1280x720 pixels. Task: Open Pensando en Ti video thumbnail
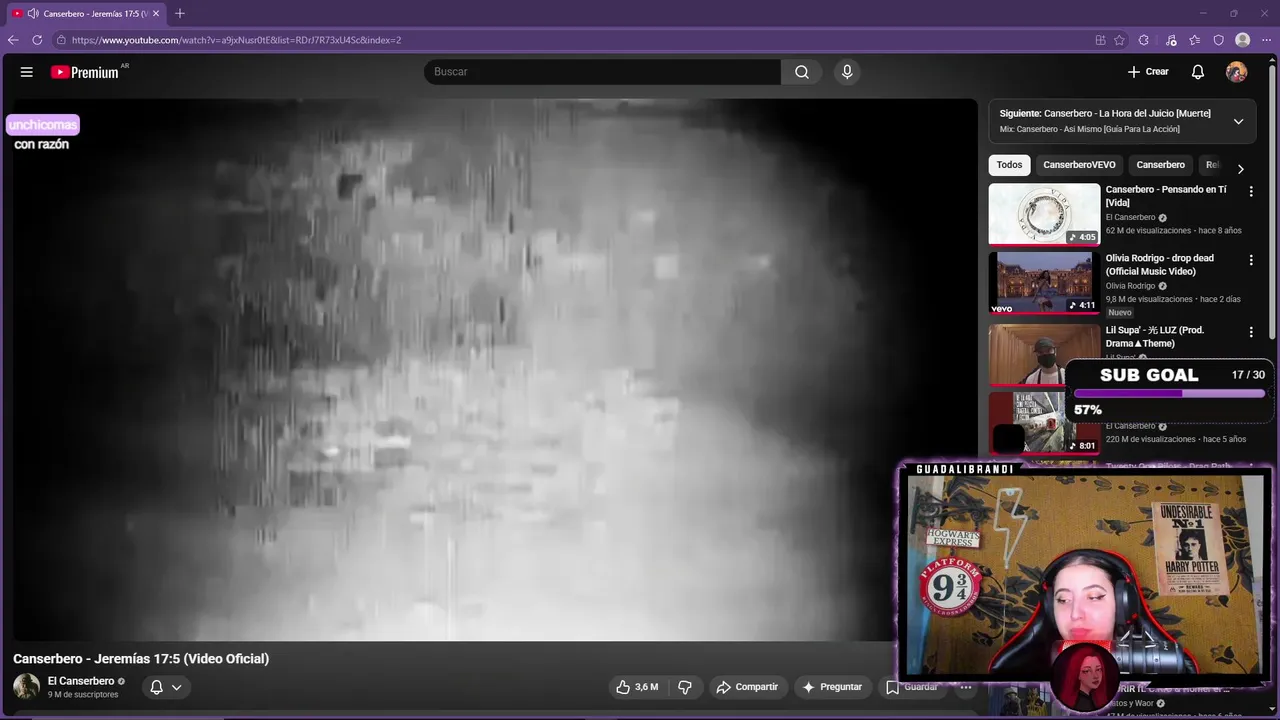click(x=1044, y=214)
